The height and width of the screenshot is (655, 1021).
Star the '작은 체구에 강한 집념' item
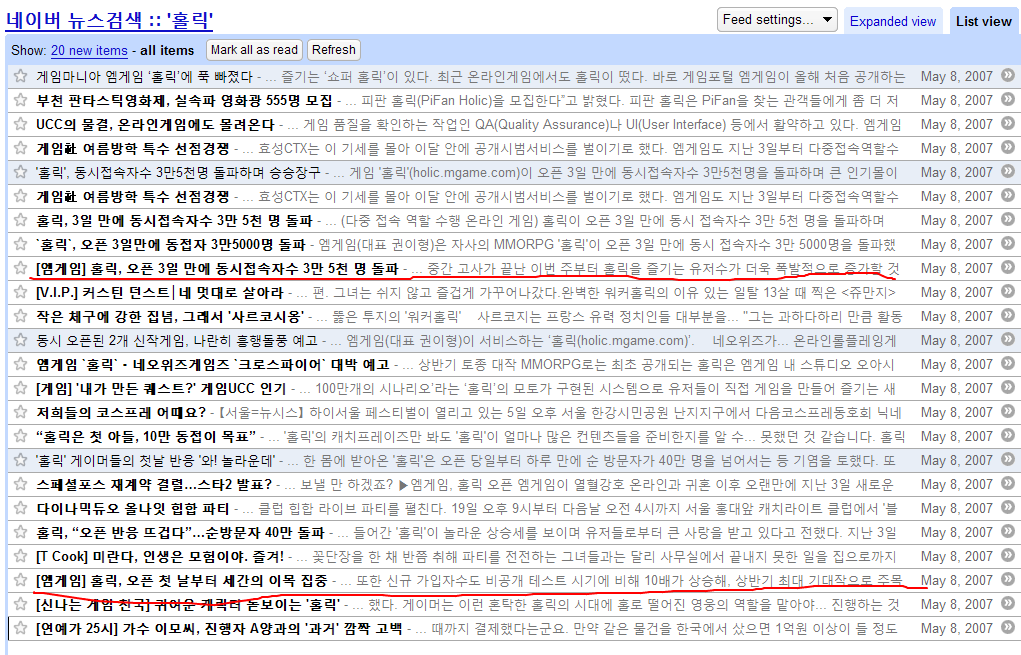pyautogui.click(x=20, y=316)
